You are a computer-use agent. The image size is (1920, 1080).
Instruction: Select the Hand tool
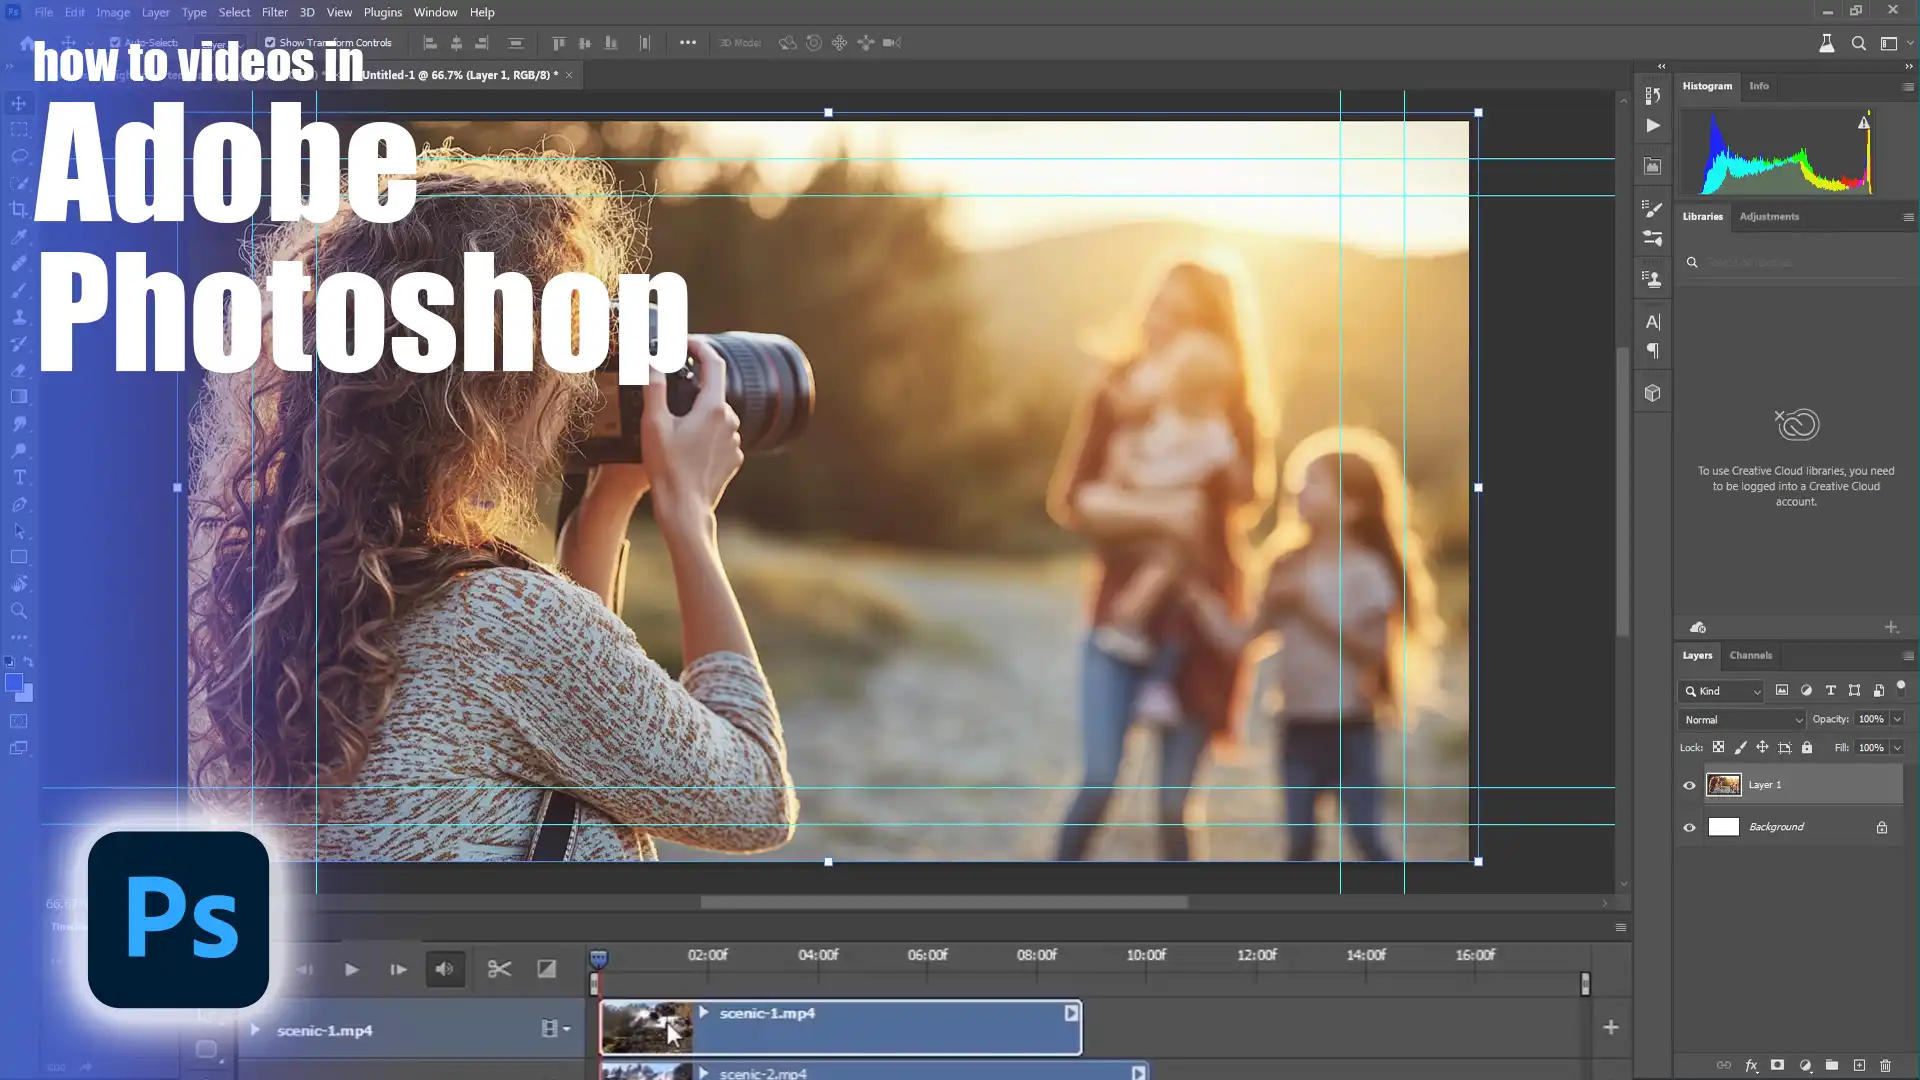point(19,584)
